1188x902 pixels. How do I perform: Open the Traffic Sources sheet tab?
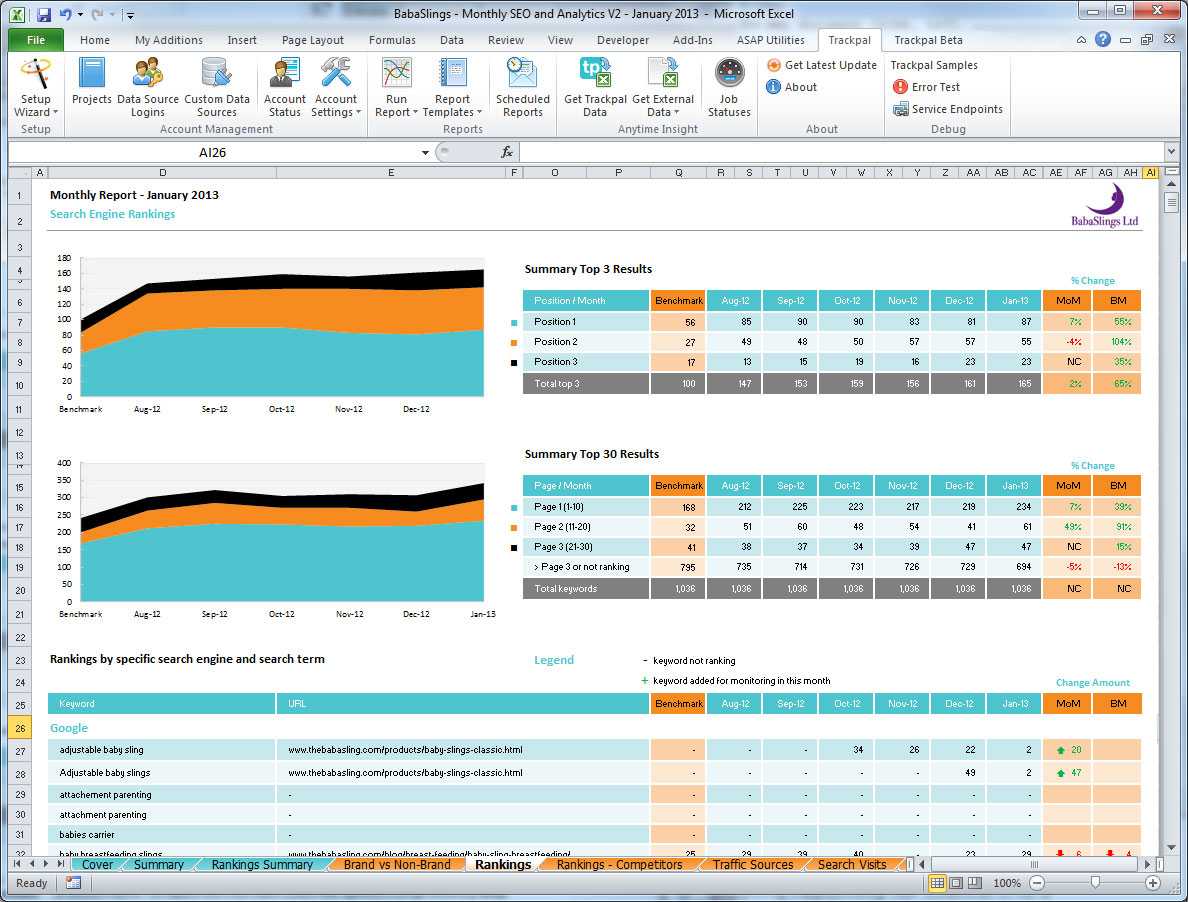click(x=753, y=864)
